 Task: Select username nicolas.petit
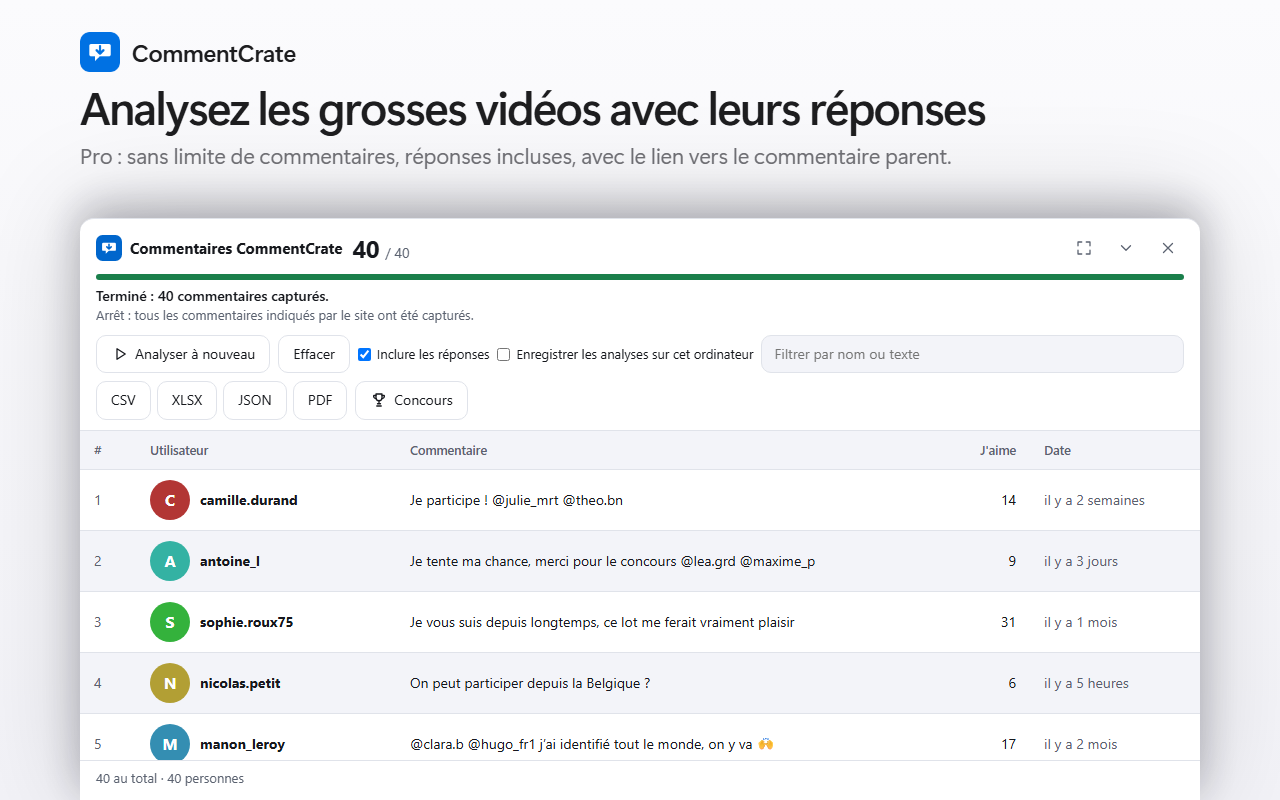pos(240,683)
